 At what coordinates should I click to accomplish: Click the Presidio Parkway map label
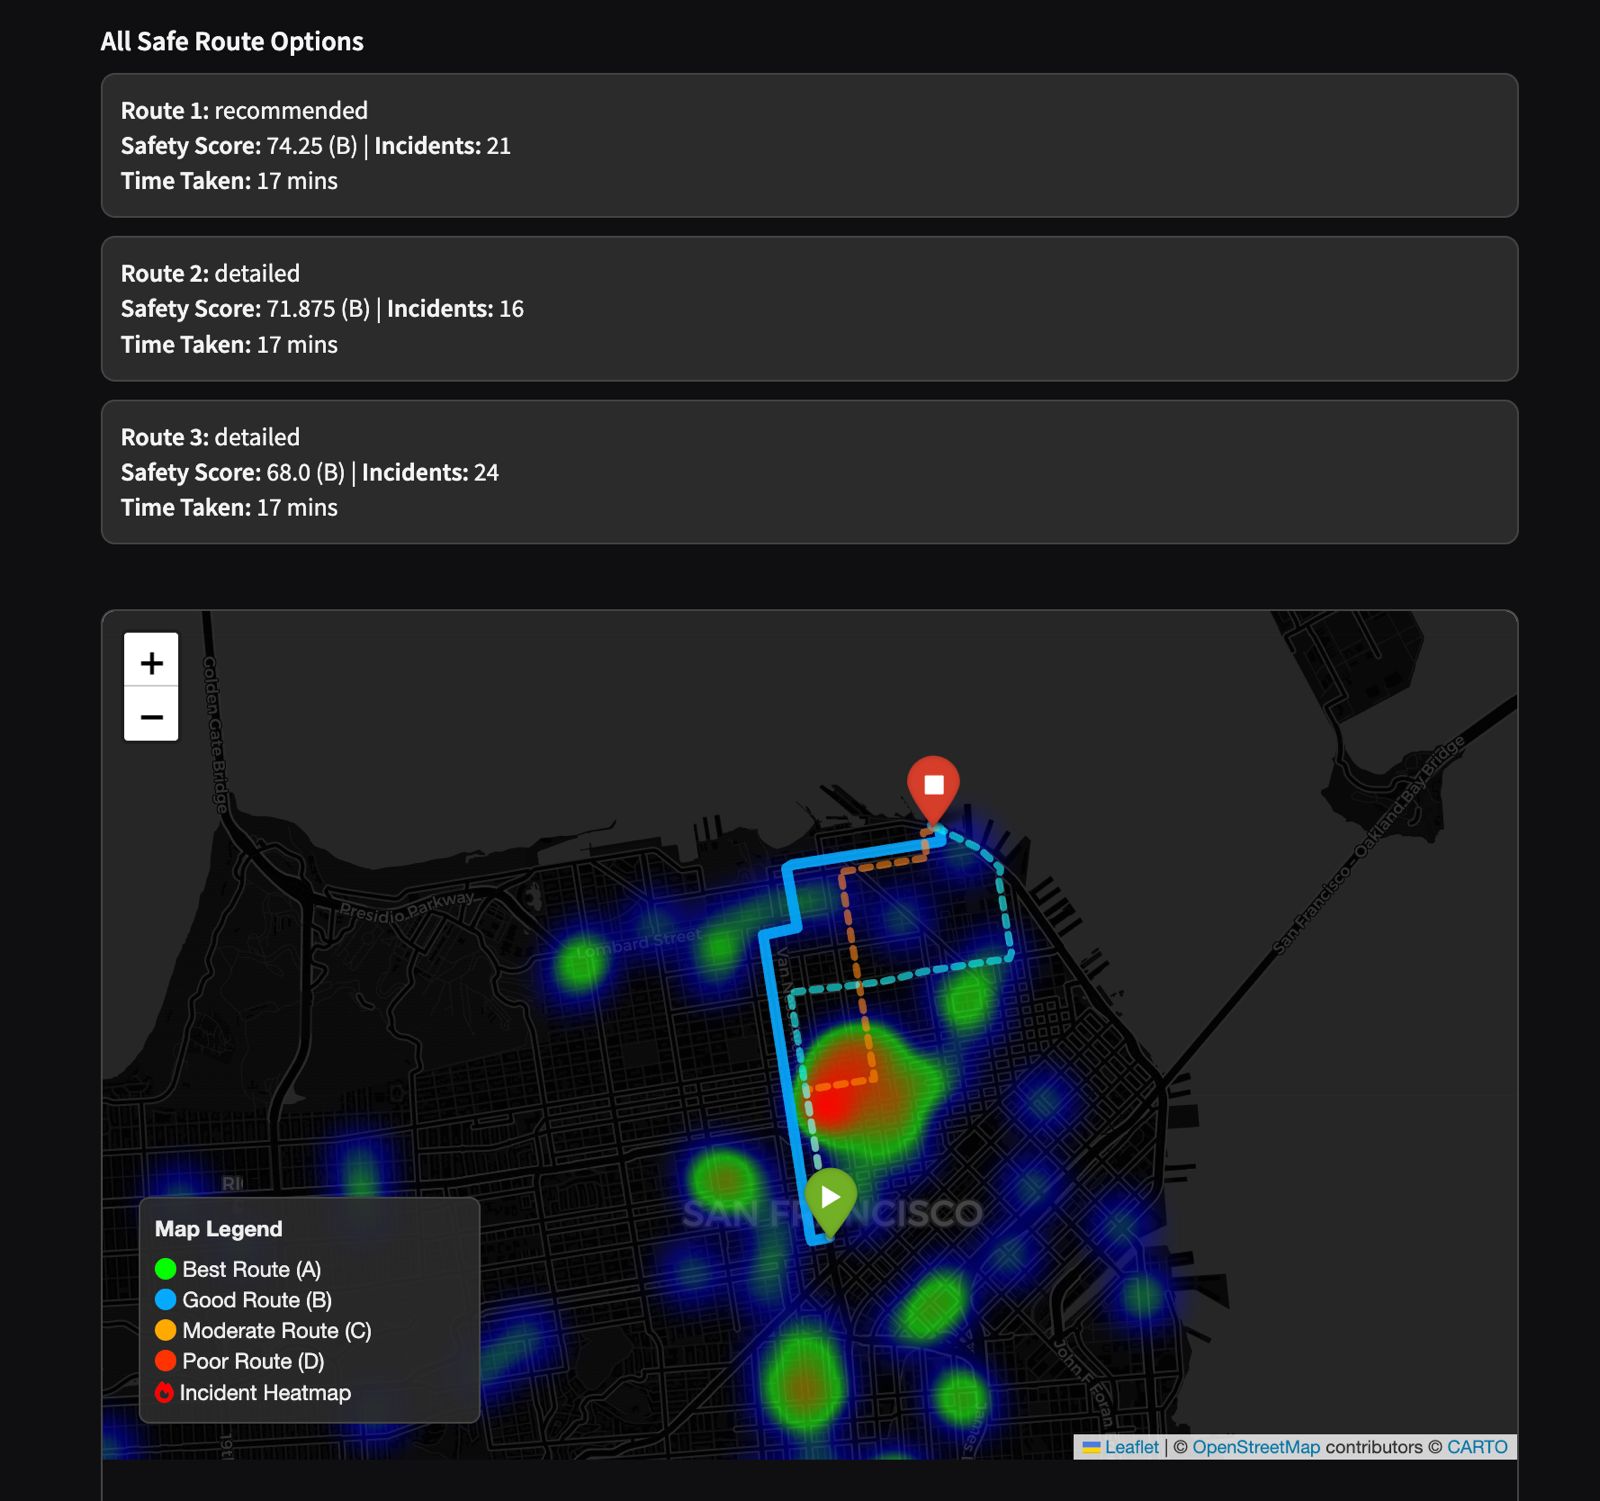pyautogui.click(x=407, y=906)
